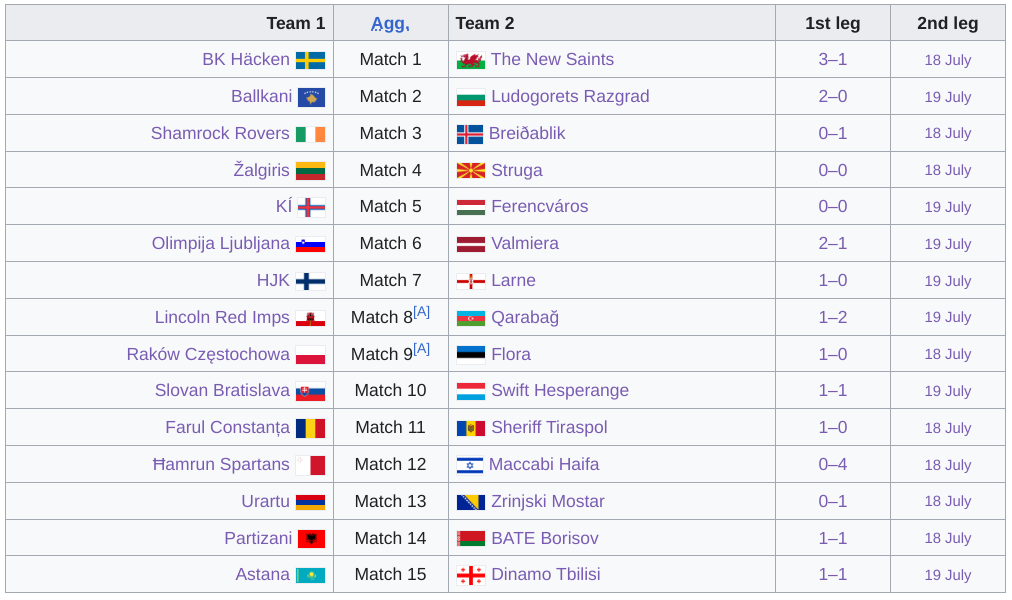Image resolution: width=1012 pixels, height=600 pixels.
Task: Follow footnote A on Match 8
Action: click(x=421, y=312)
